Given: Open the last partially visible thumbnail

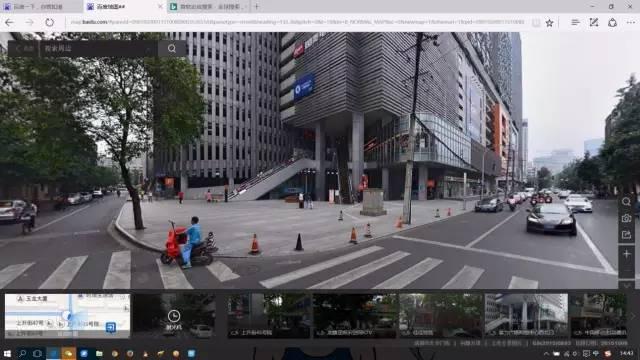Looking at the screenshot, I should tap(598, 316).
